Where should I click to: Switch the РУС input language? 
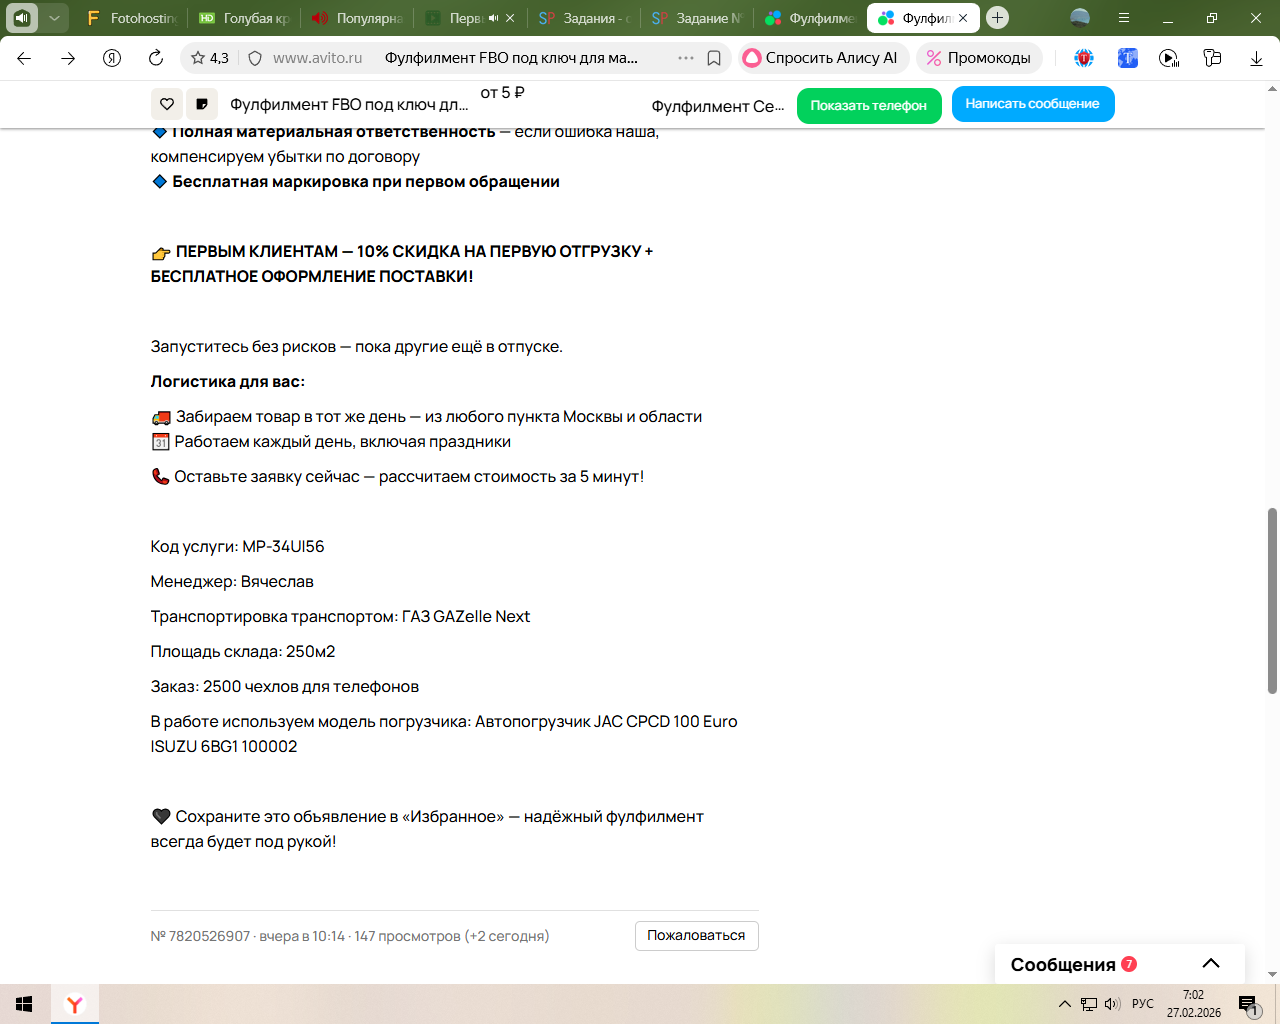point(1143,1004)
